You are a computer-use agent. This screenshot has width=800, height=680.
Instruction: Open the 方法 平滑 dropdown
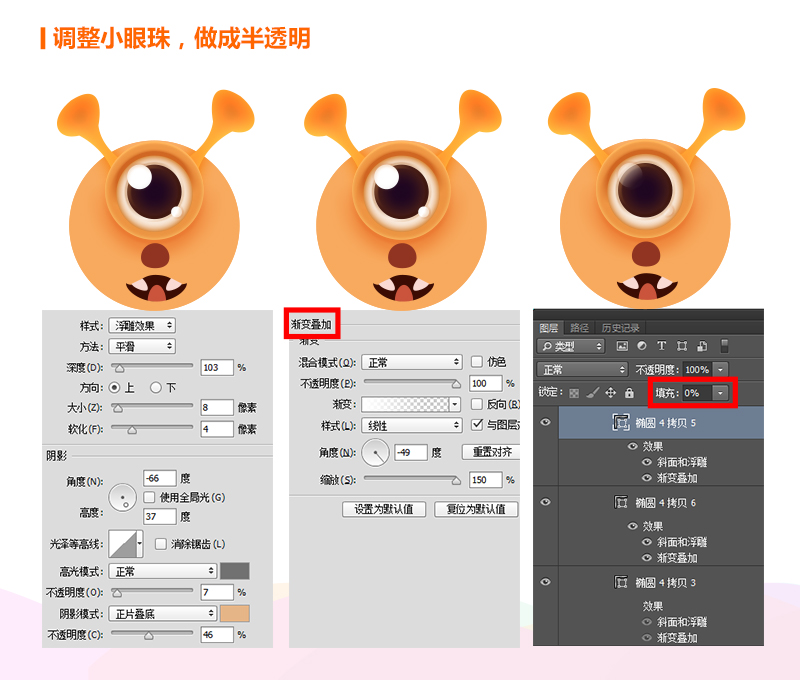pos(142,346)
